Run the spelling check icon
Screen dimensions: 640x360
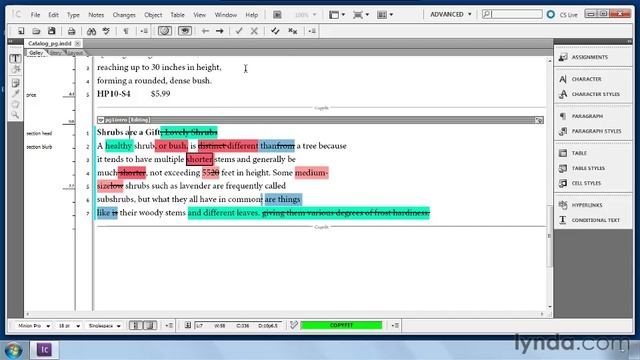tap(106, 31)
